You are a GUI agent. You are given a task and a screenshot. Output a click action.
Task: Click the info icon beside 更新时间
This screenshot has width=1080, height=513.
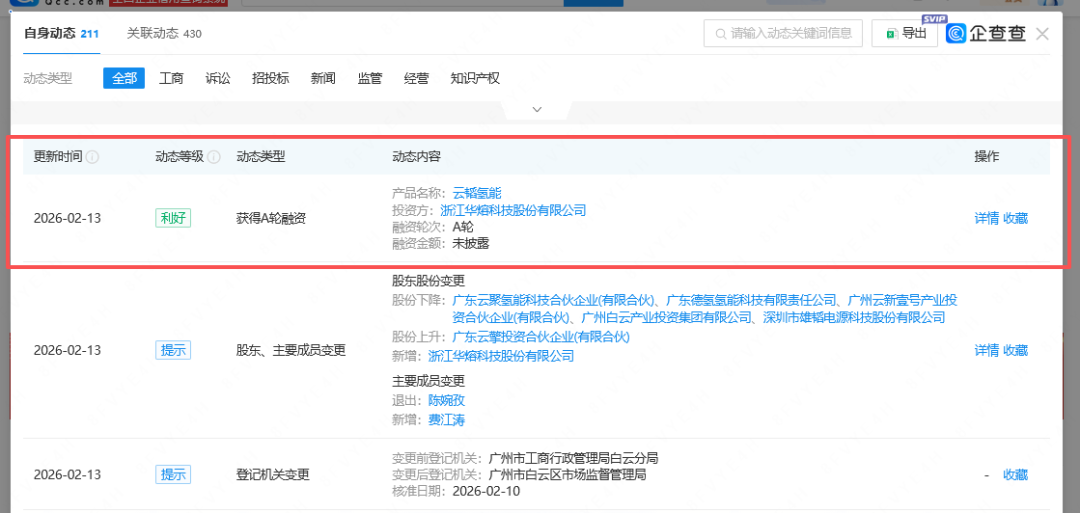[x=93, y=157]
